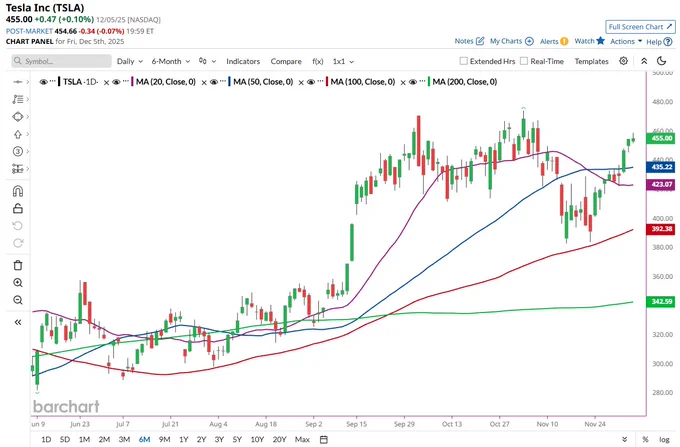
Task: Add TSLA to Watch list
Action: coord(589,41)
